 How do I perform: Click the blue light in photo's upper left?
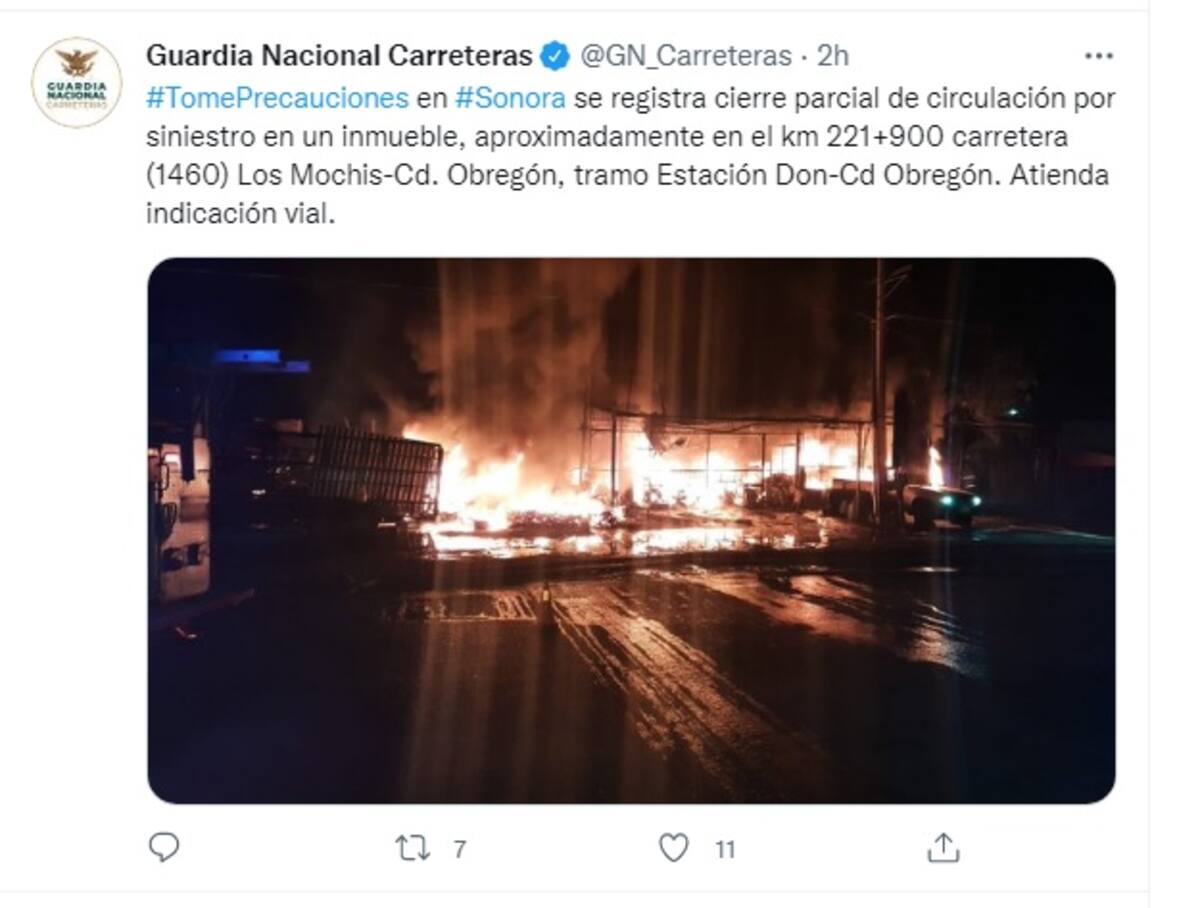click(x=258, y=360)
